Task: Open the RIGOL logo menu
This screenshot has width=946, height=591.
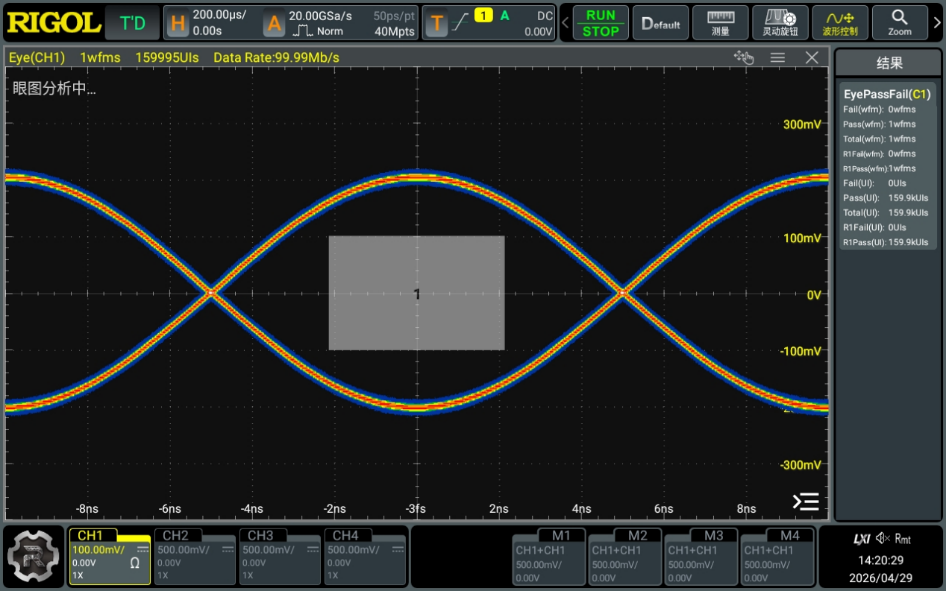Action: pos(53,23)
